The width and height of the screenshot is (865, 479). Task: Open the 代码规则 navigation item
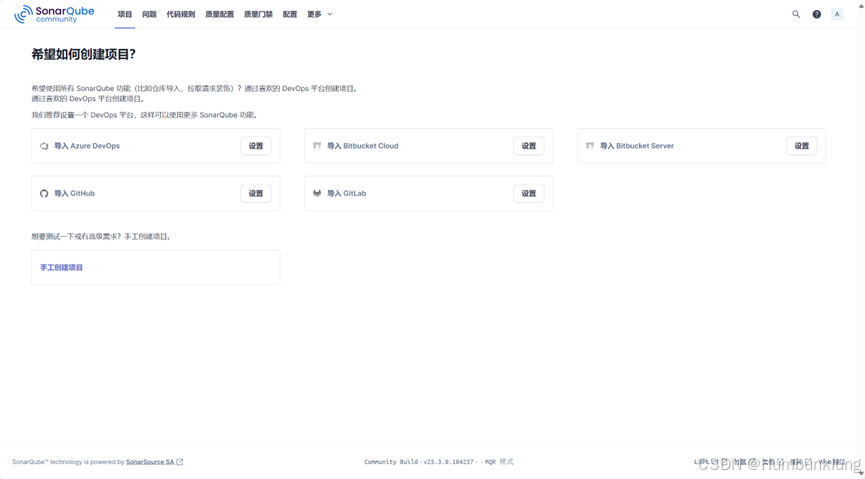[181, 14]
